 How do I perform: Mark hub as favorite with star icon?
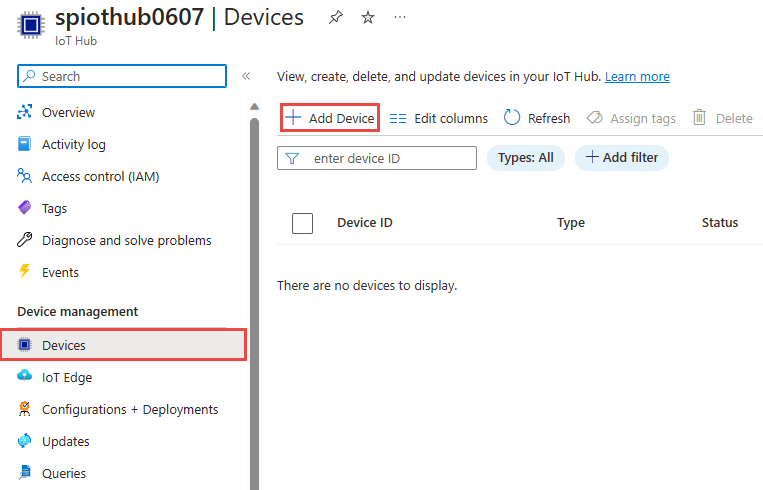click(367, 18)
